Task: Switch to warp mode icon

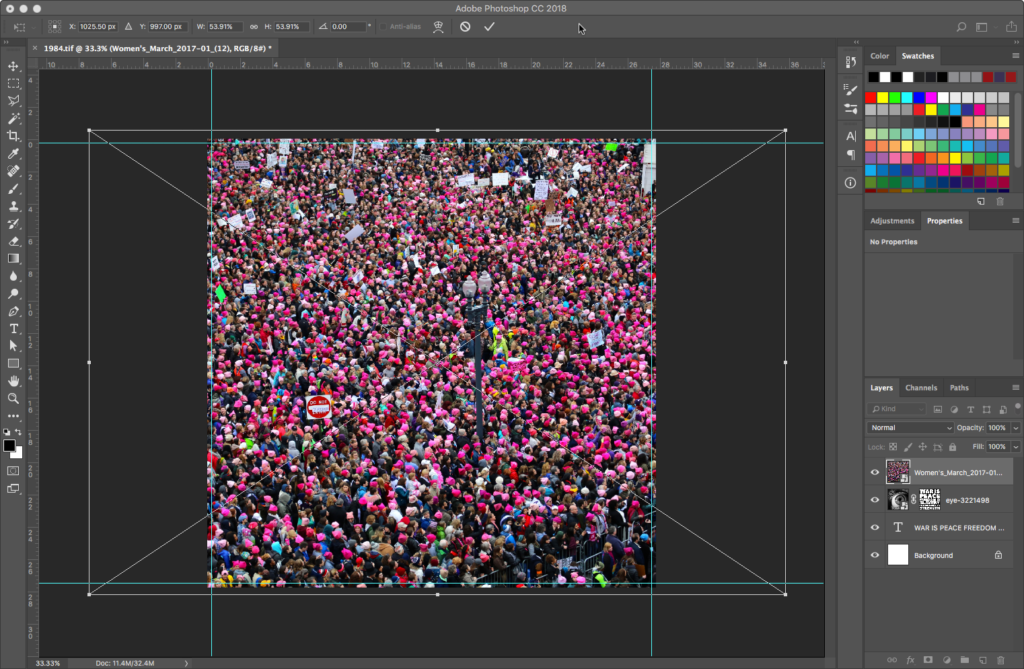Action: tap(438, 27)
